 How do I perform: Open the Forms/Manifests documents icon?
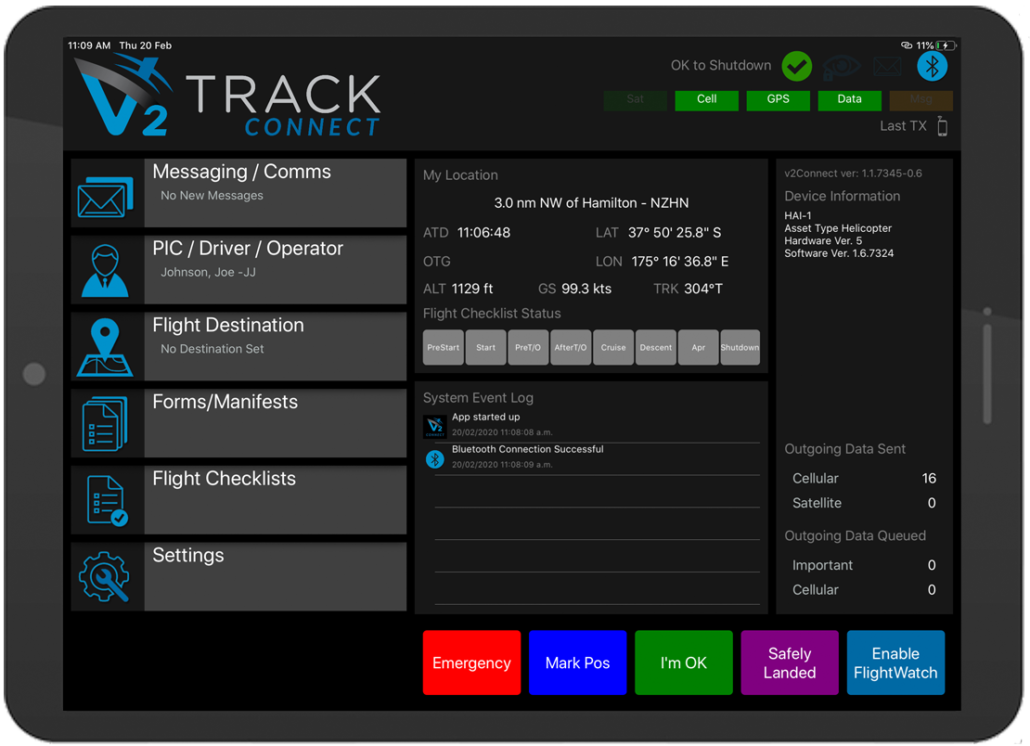[106, 424]
